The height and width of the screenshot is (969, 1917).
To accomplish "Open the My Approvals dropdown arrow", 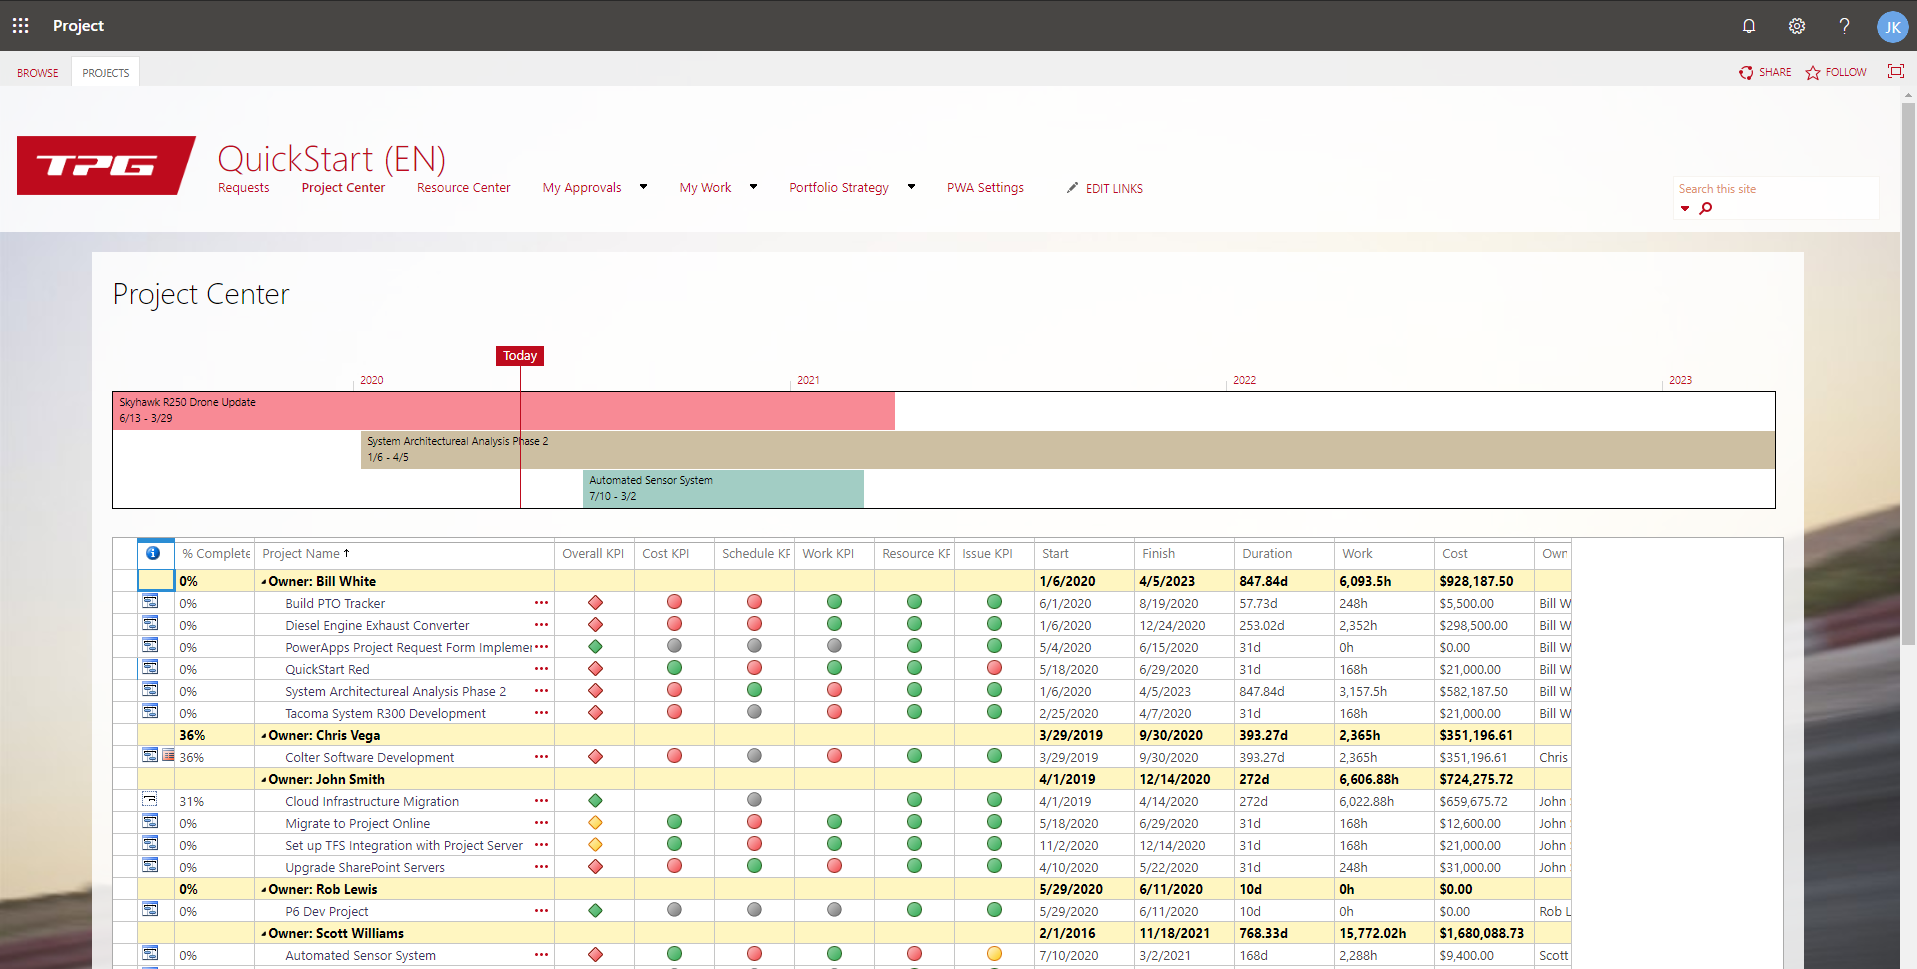I will (x=643, y=187).
